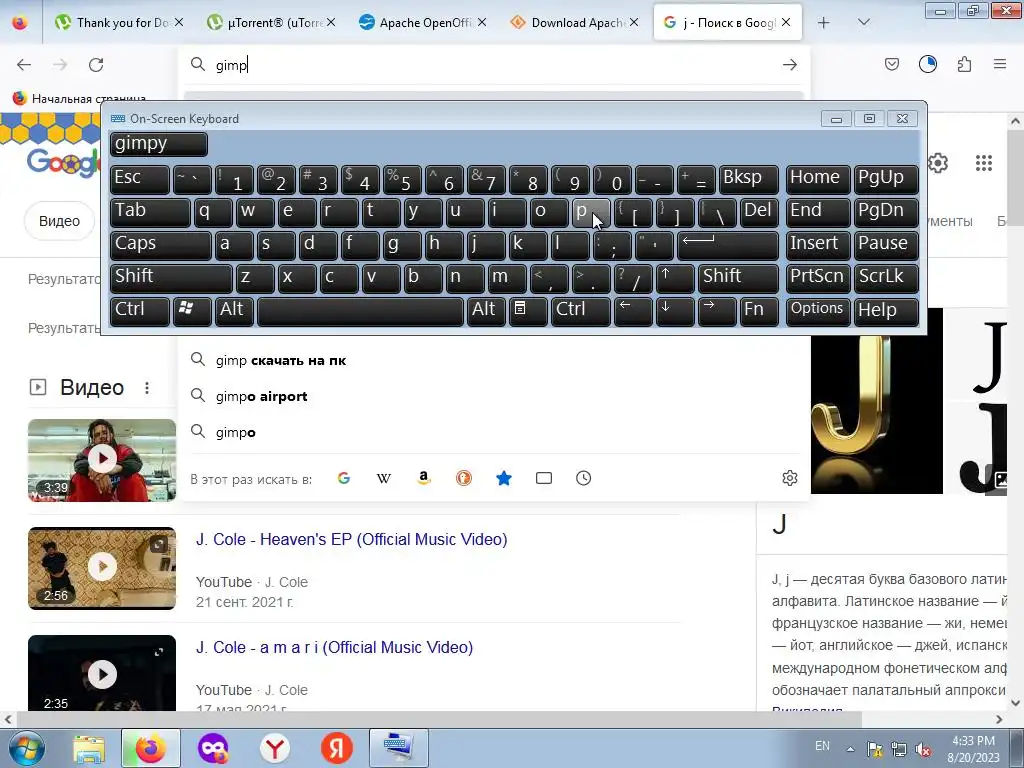Open the Firefox extensions puzzle icon
The image size is (1024, 768).
pyautogui.click(x=964, y=64)
